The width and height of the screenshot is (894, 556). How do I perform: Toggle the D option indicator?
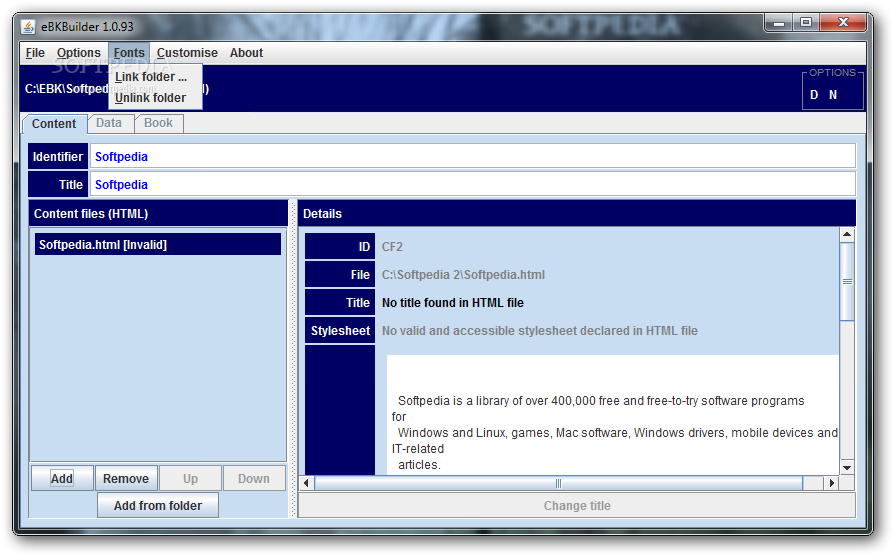[814, 95]
